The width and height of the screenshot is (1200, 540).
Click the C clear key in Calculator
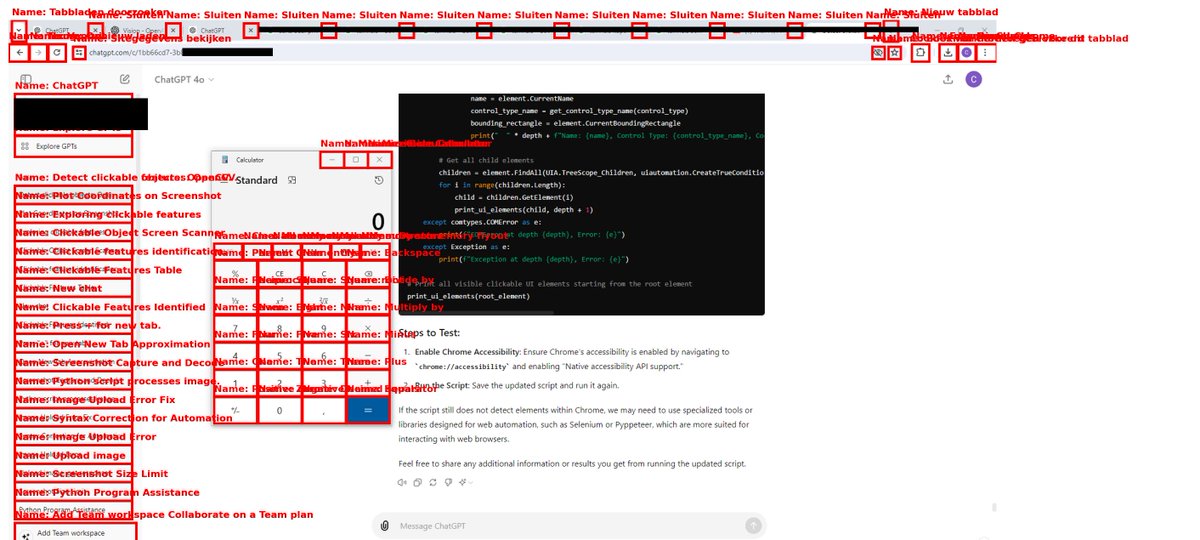324,273
